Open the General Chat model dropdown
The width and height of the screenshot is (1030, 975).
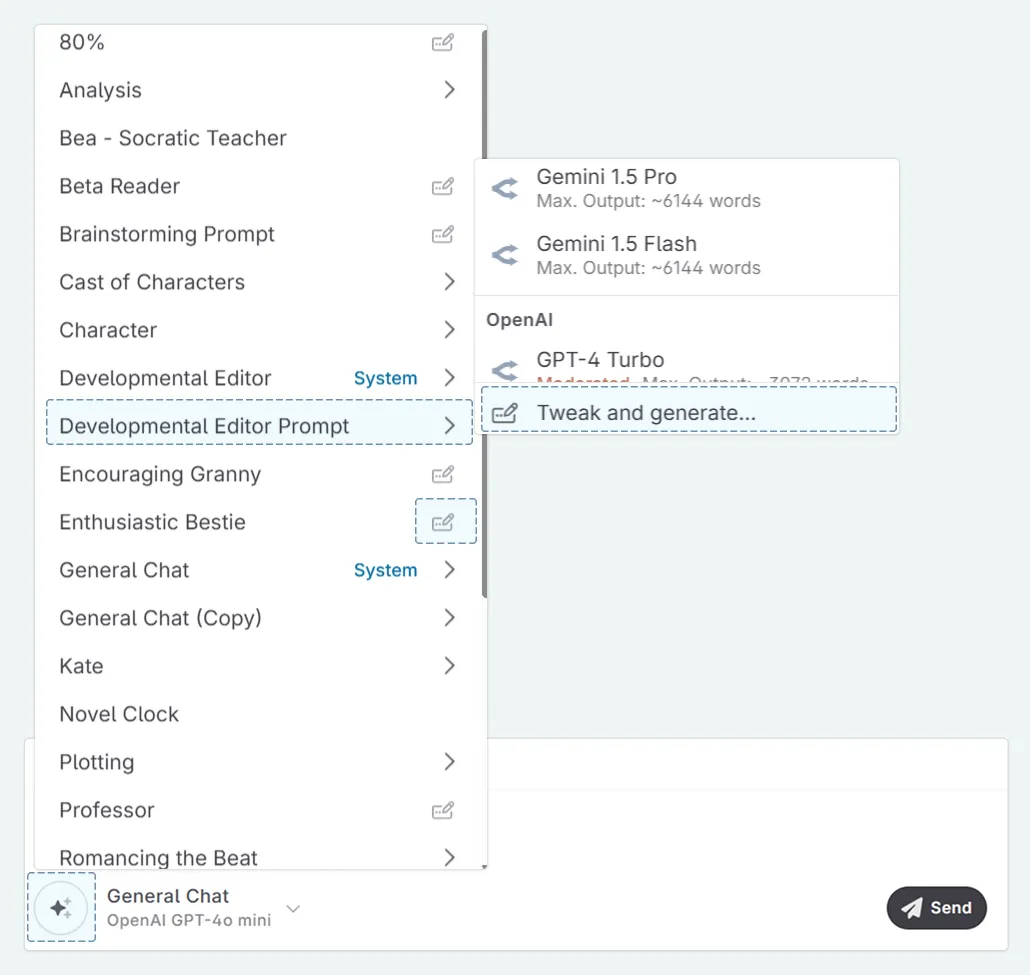(x=293, y=908)
